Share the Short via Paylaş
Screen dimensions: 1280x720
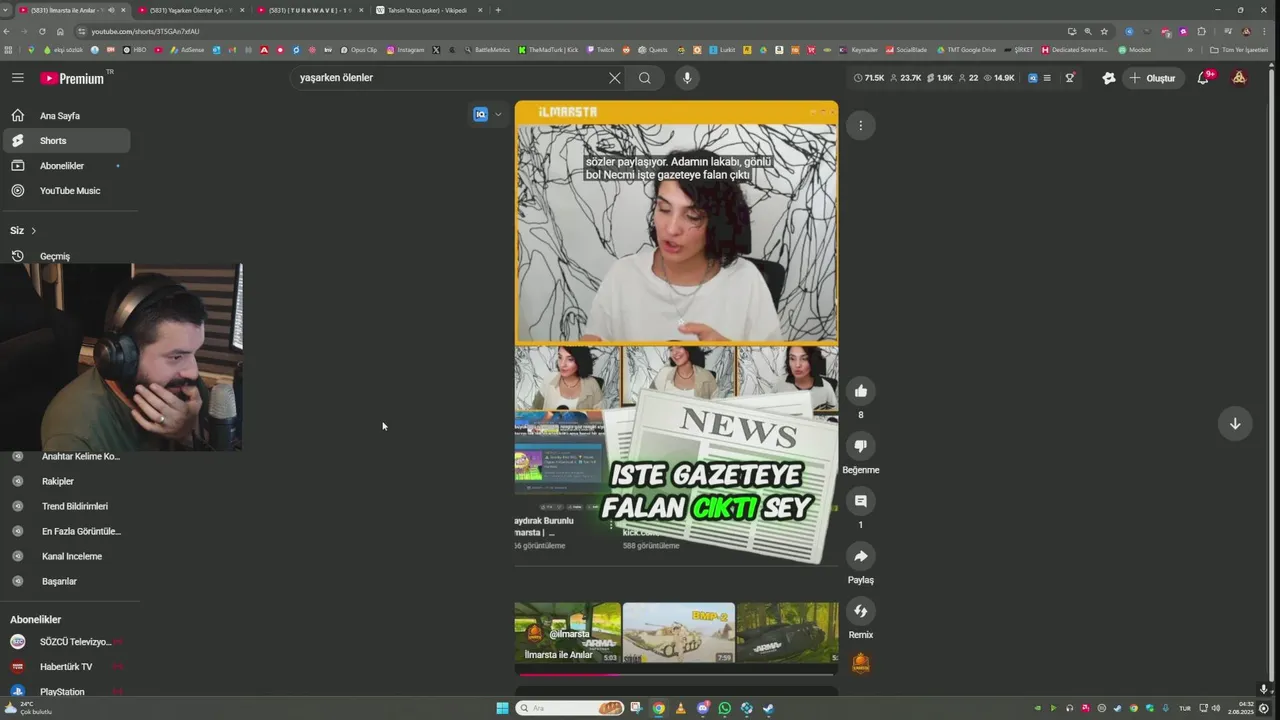[x=860, y=556]
